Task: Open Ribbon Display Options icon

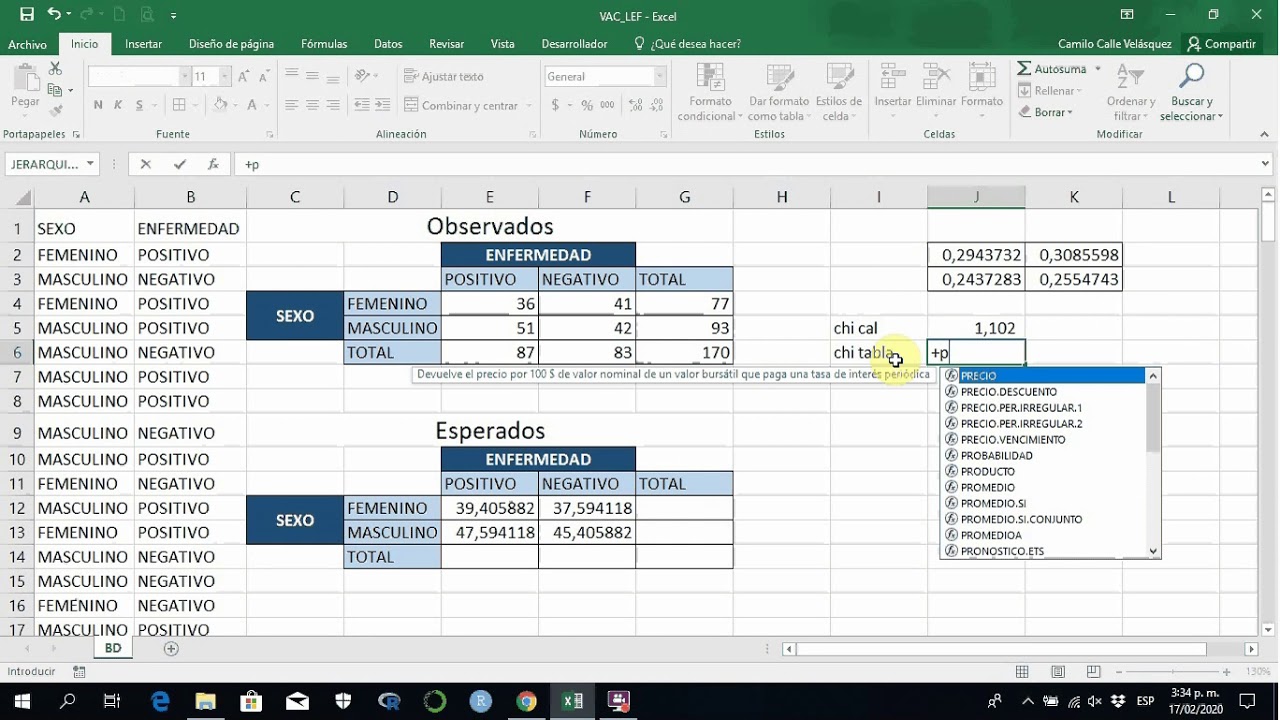Action: pos(1127,15)
